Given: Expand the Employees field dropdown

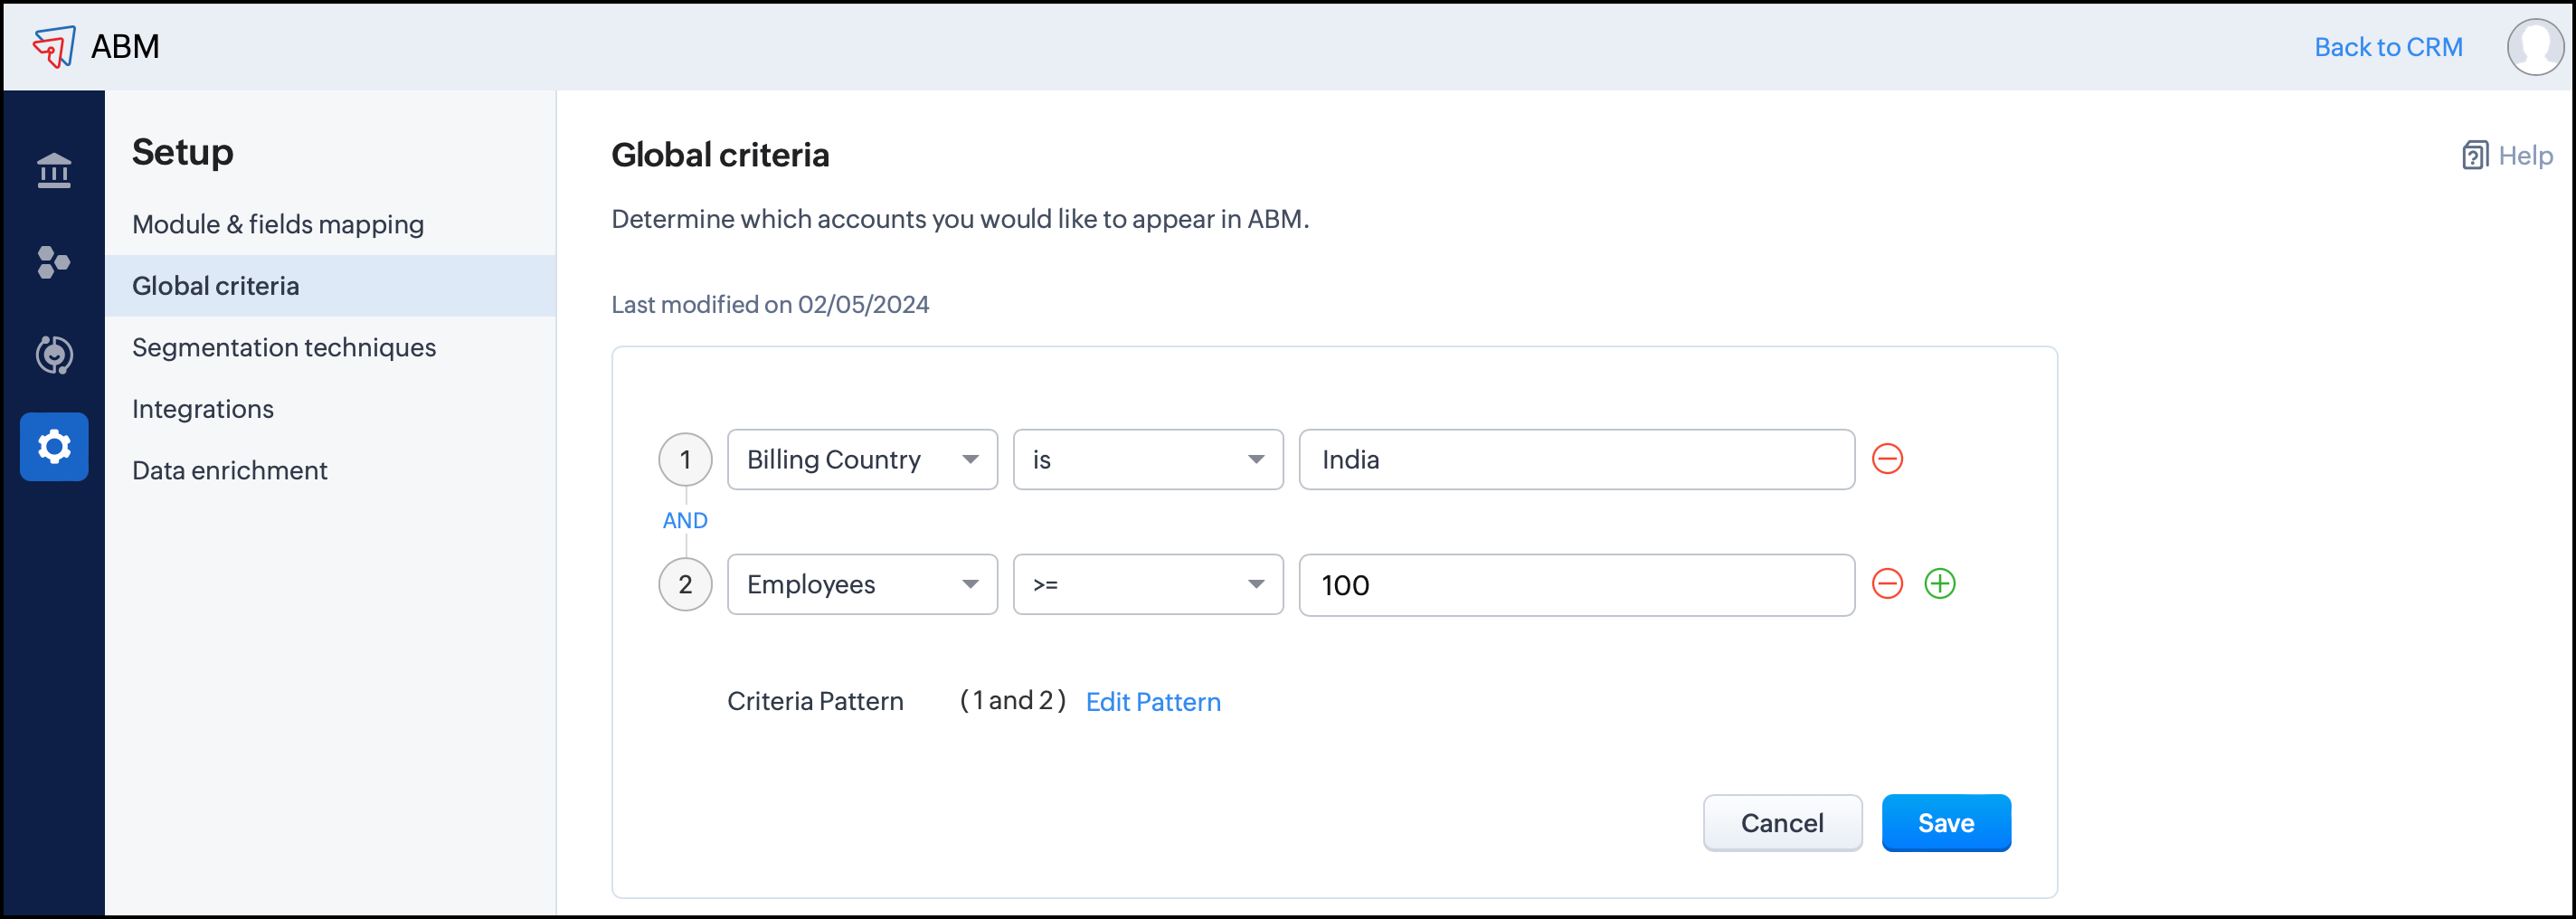Looking at the screenshot, I should 861,585.
